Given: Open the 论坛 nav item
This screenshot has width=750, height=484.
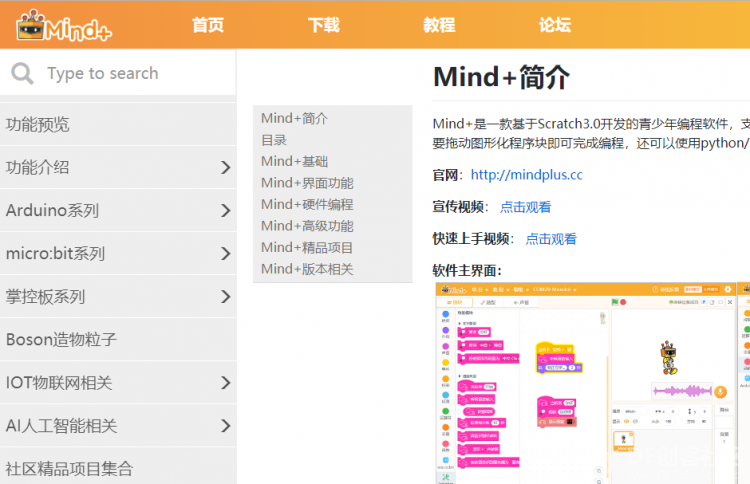Looking at the screenshot, I should [x=555, y=25].
